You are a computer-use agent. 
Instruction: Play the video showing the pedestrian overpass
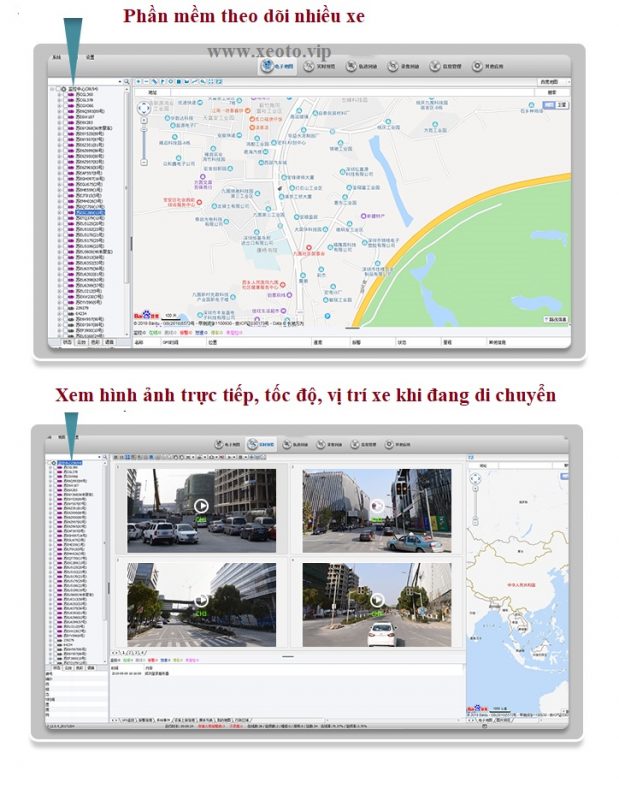click(202, 600)
